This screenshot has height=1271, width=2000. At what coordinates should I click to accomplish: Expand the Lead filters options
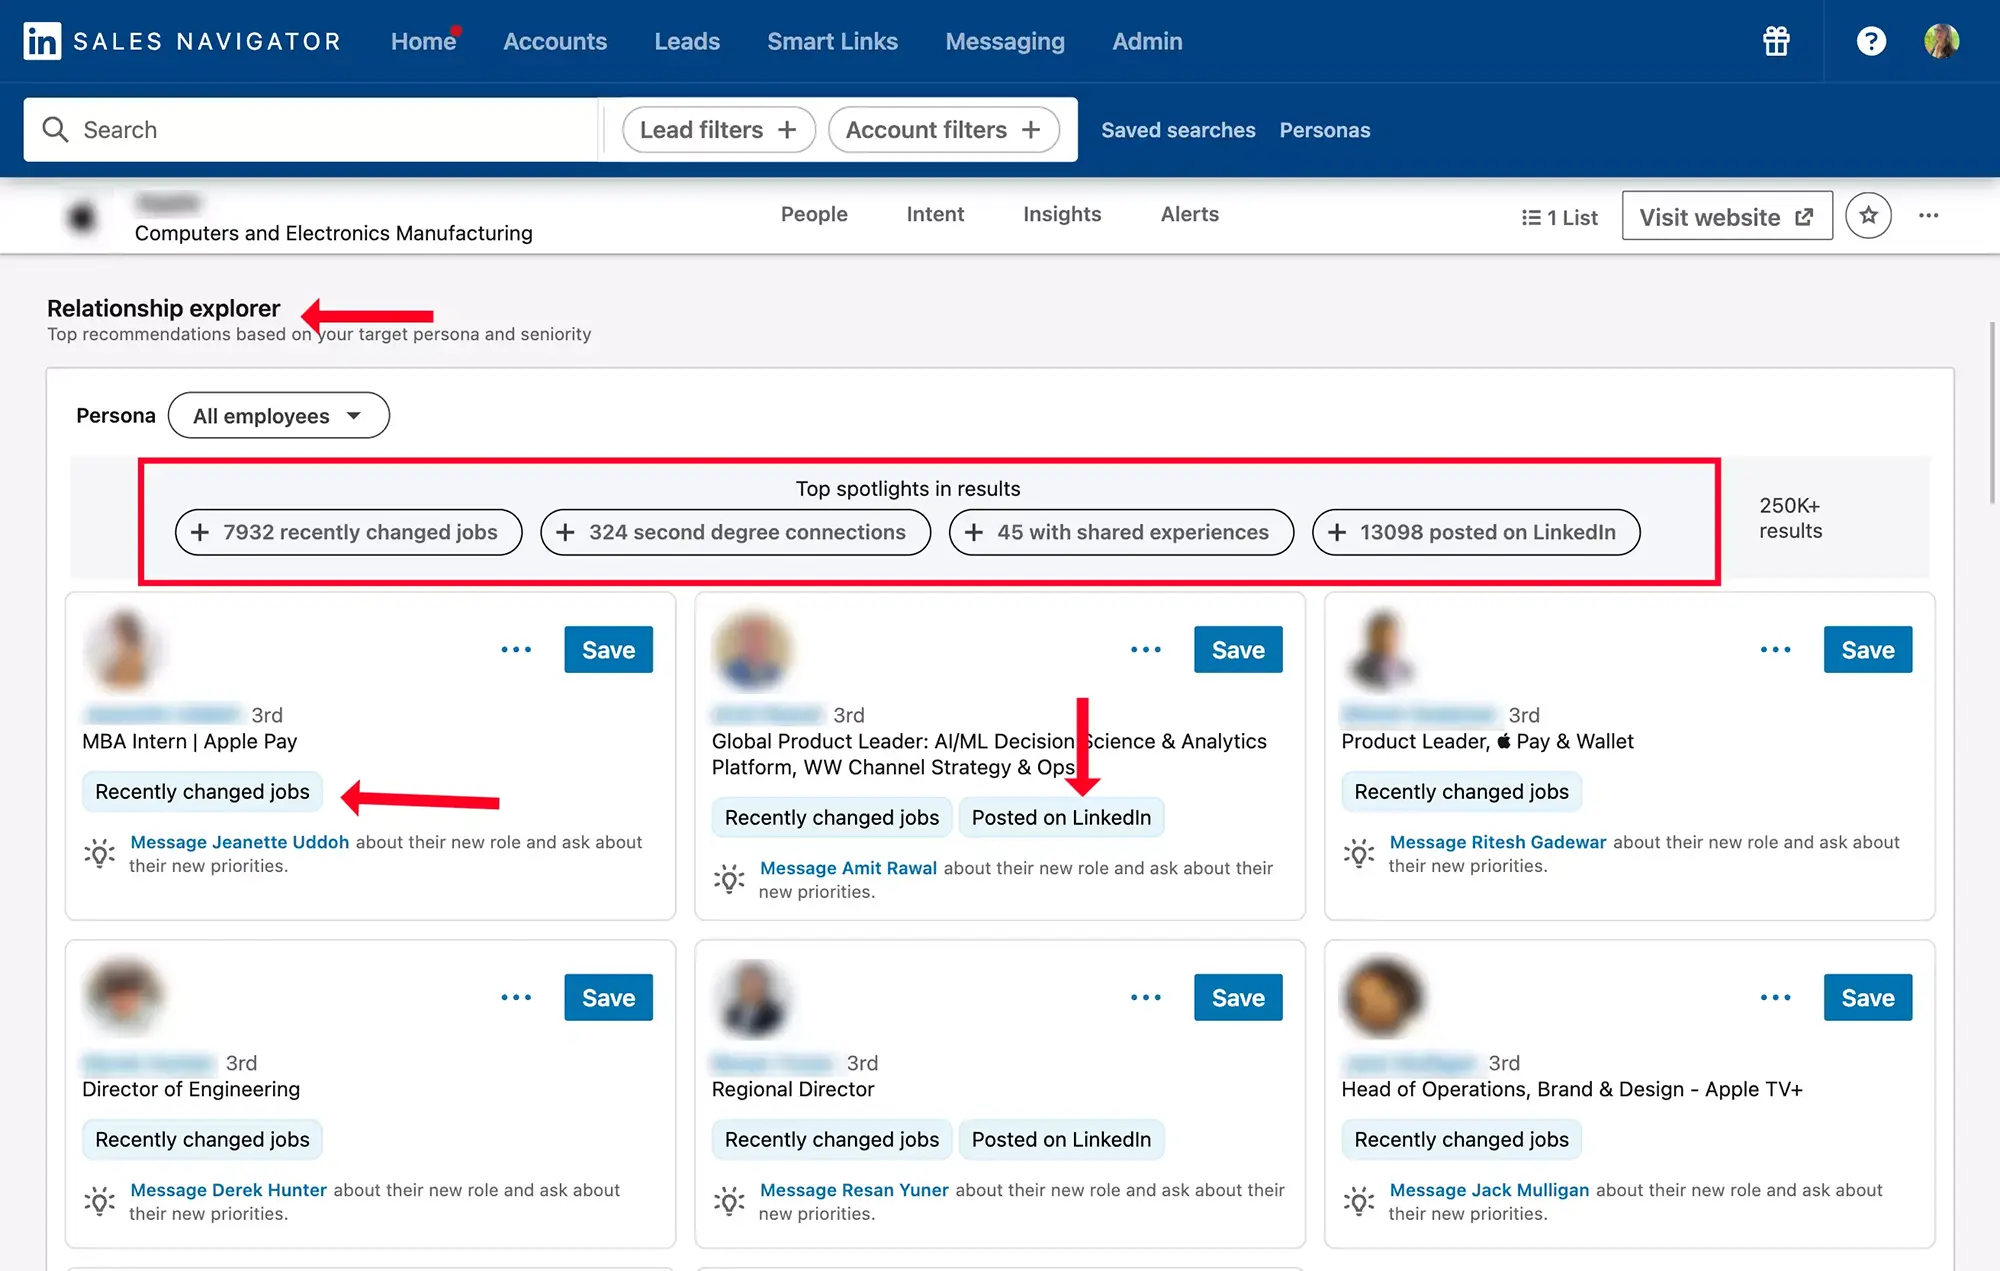click(x=716, y=130)
